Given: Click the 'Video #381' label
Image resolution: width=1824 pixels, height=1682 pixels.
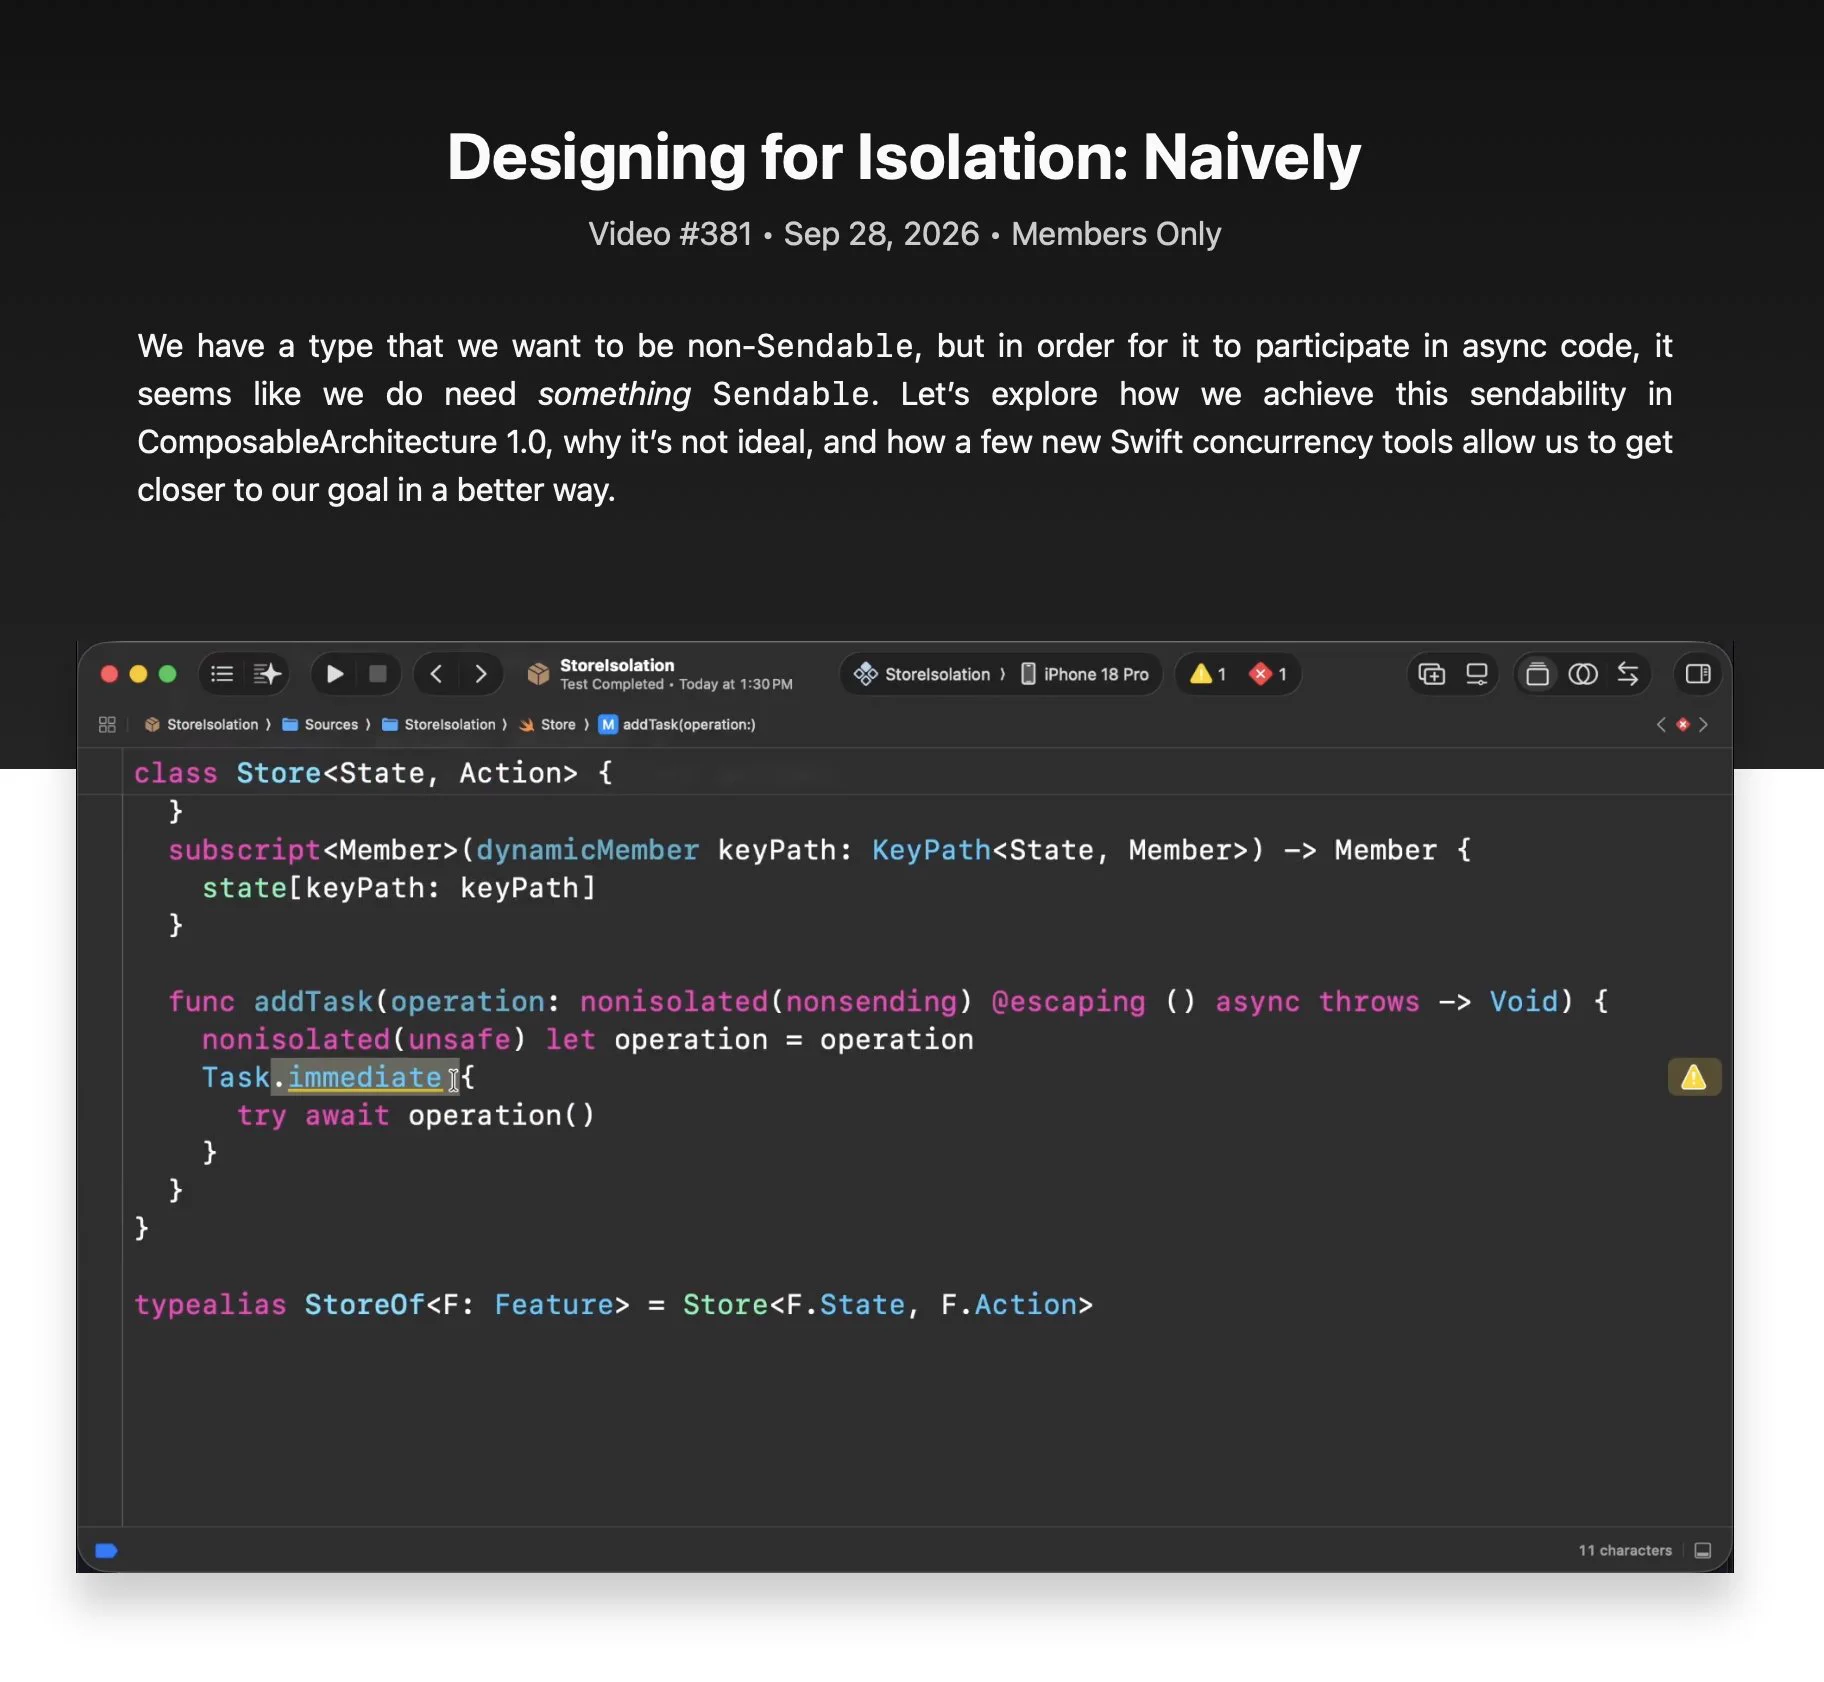Looking at the screenshot, I should pos(670,233).
